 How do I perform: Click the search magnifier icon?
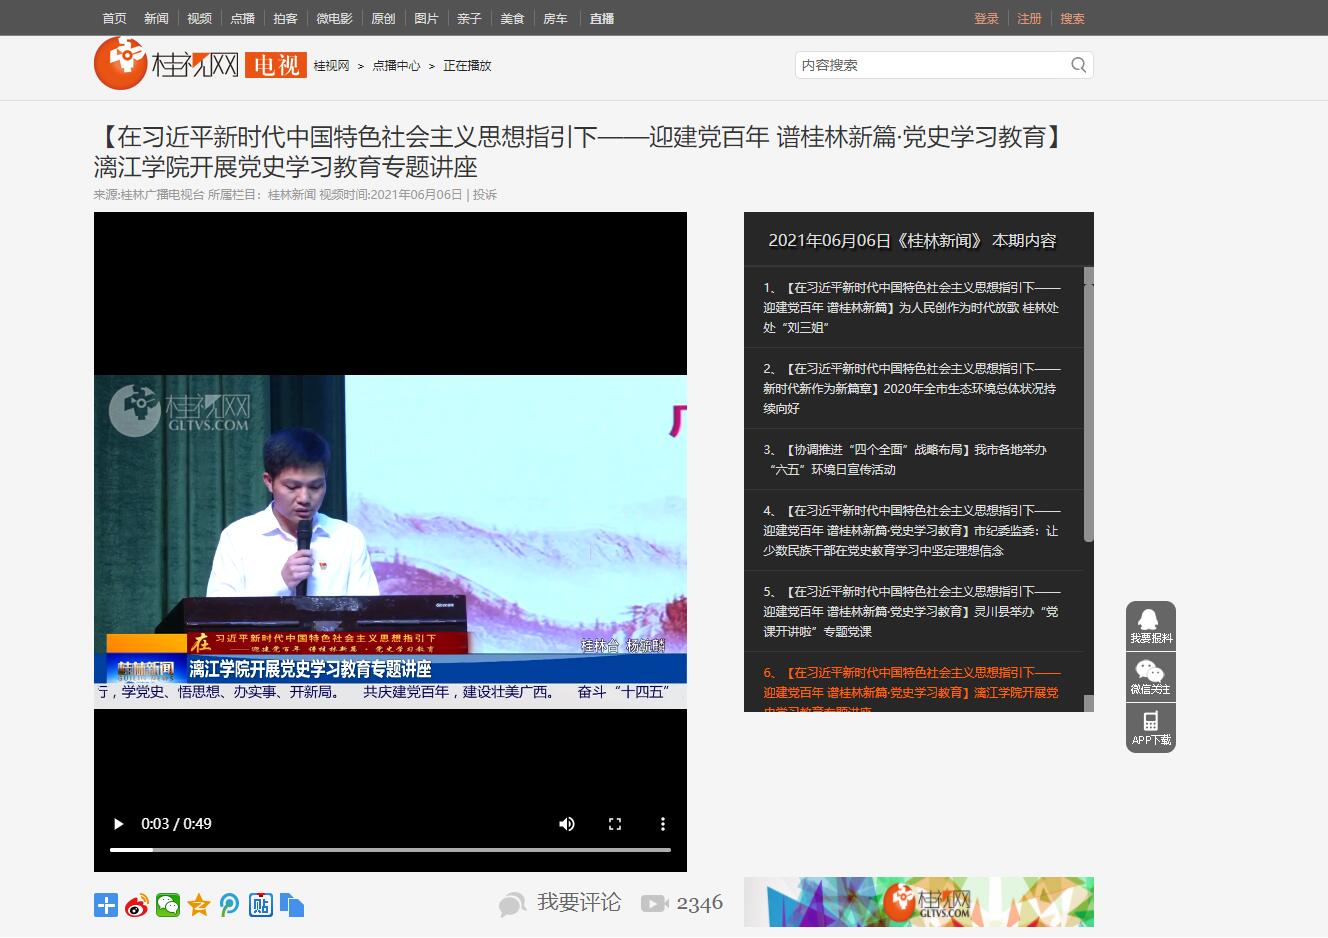1078,65
